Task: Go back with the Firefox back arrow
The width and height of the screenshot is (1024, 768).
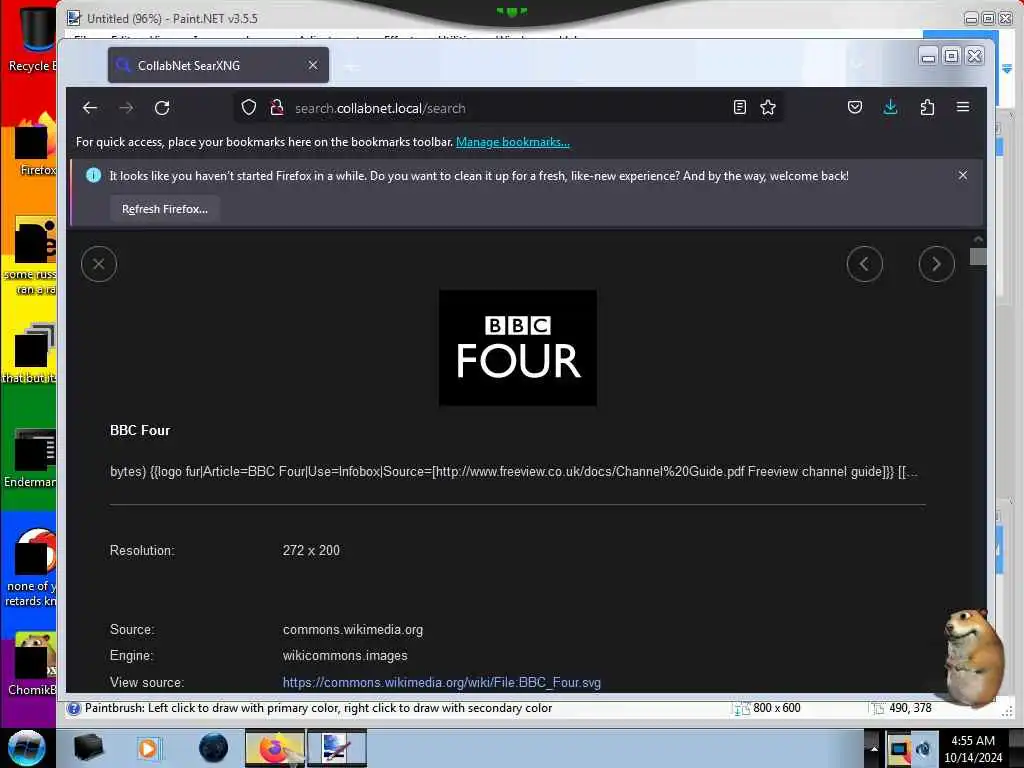Action: click(x=90, y=108)
